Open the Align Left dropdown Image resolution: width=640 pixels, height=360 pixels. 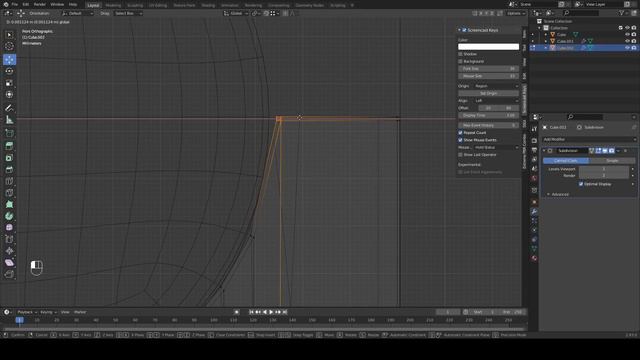pyautogui.click(x=497, y=100)
